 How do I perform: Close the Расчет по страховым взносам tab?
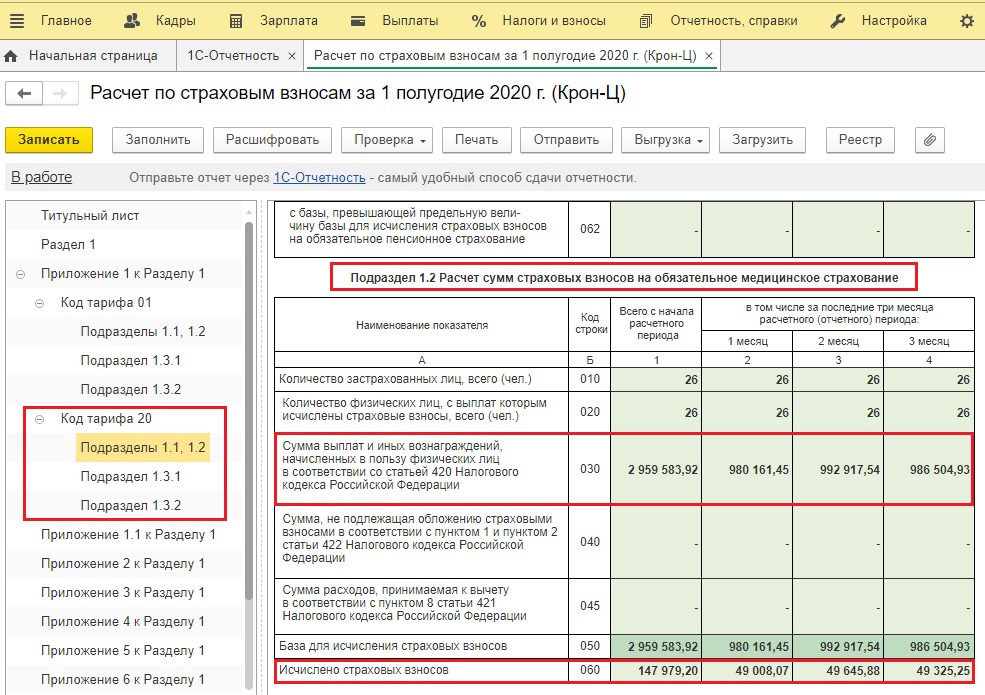click(x=709, y=56)
